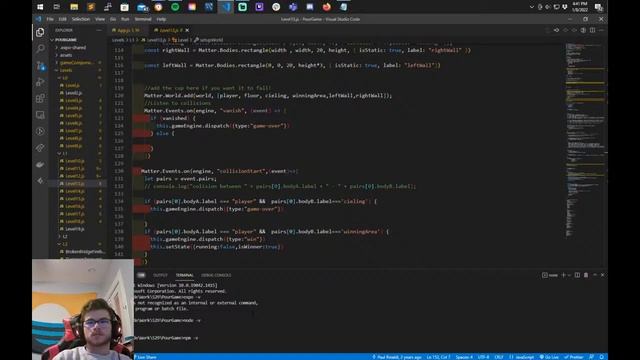Viewport: 640px width, 360px height.
Task: Expand the assets folder
Action: (78, 55)
